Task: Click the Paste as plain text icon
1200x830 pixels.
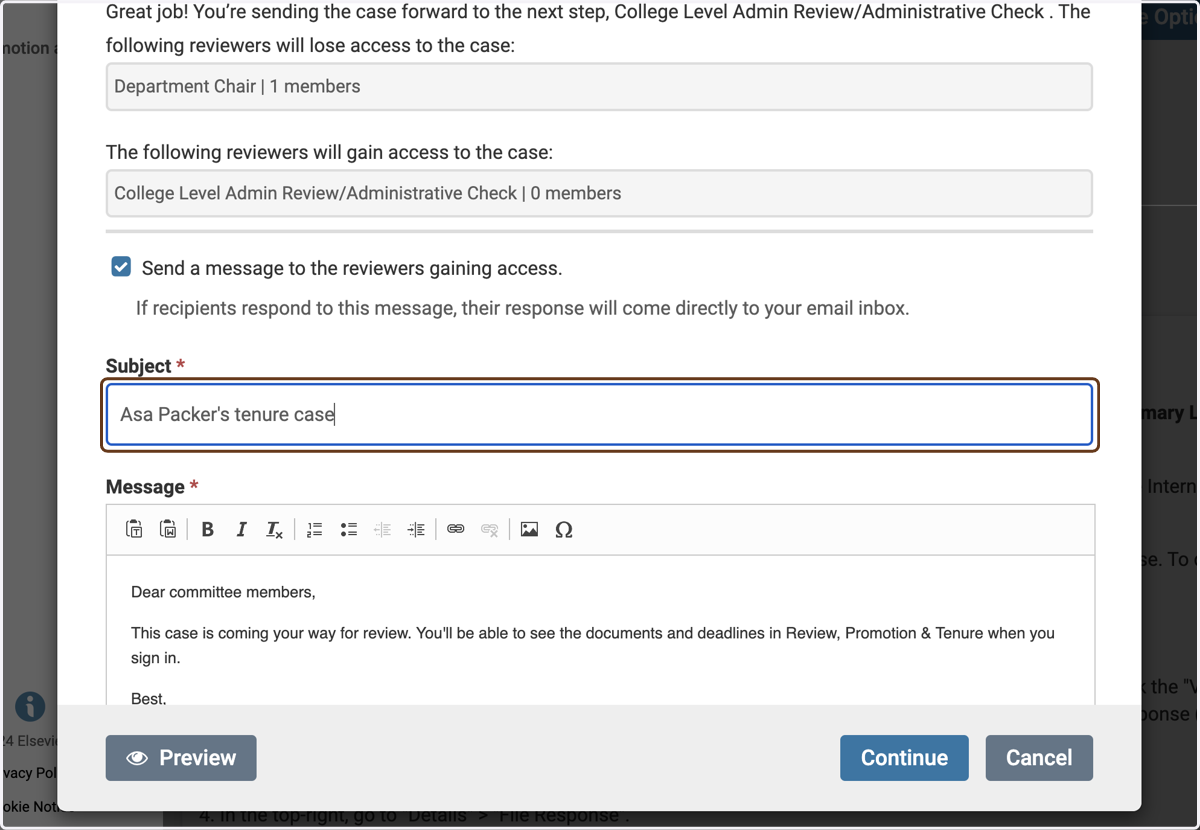Action: point(134,529)
